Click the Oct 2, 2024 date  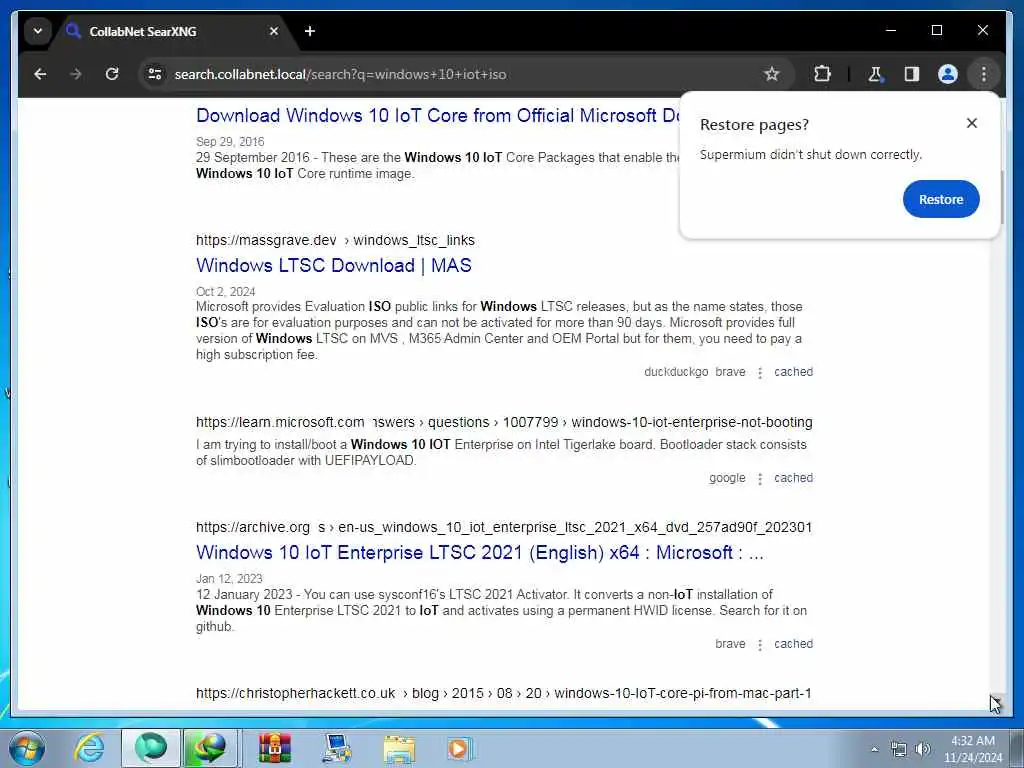[x=225, y=291]
